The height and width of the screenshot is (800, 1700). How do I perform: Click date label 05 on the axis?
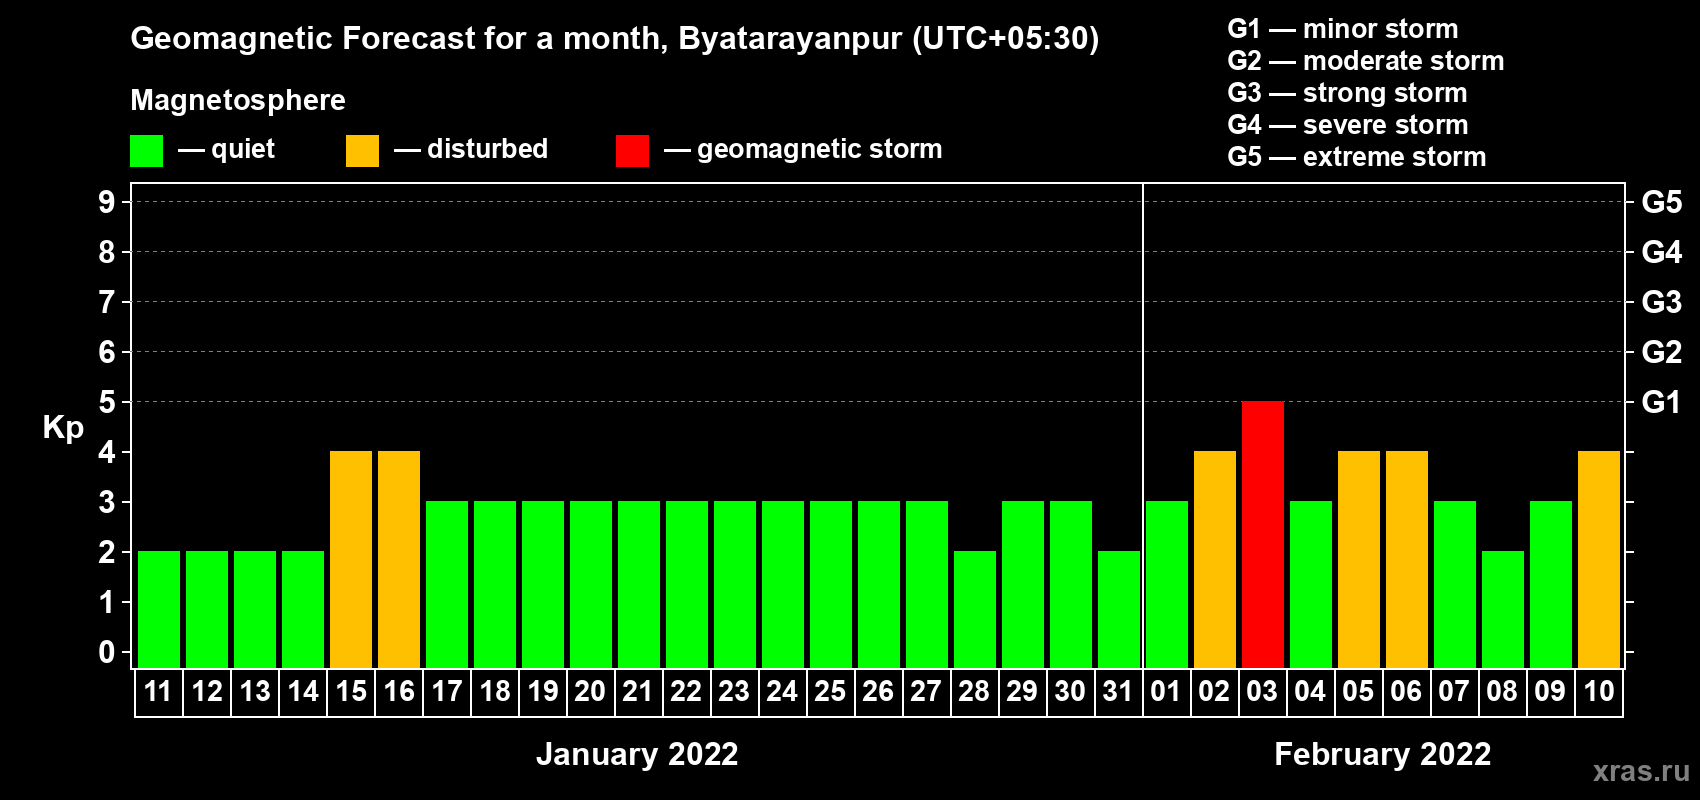[1359, 692]
